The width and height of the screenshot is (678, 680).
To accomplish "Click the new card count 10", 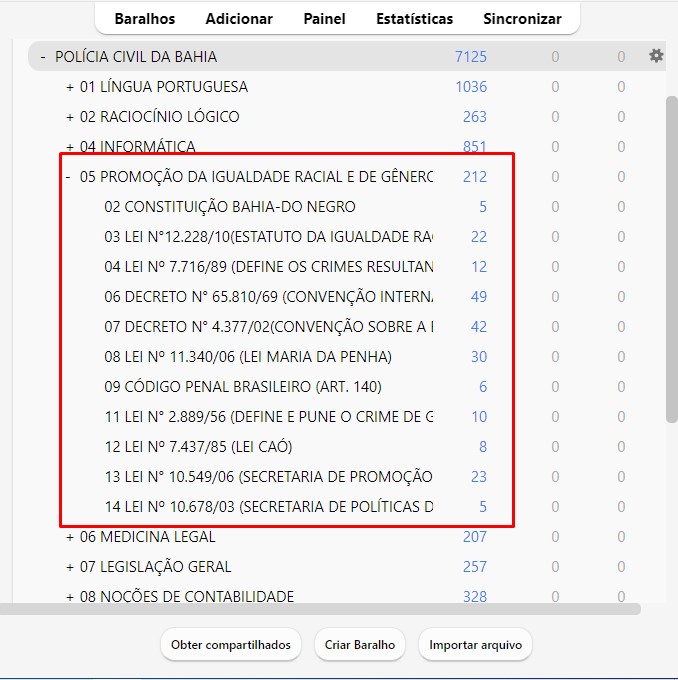I will (x=479, y=416).
